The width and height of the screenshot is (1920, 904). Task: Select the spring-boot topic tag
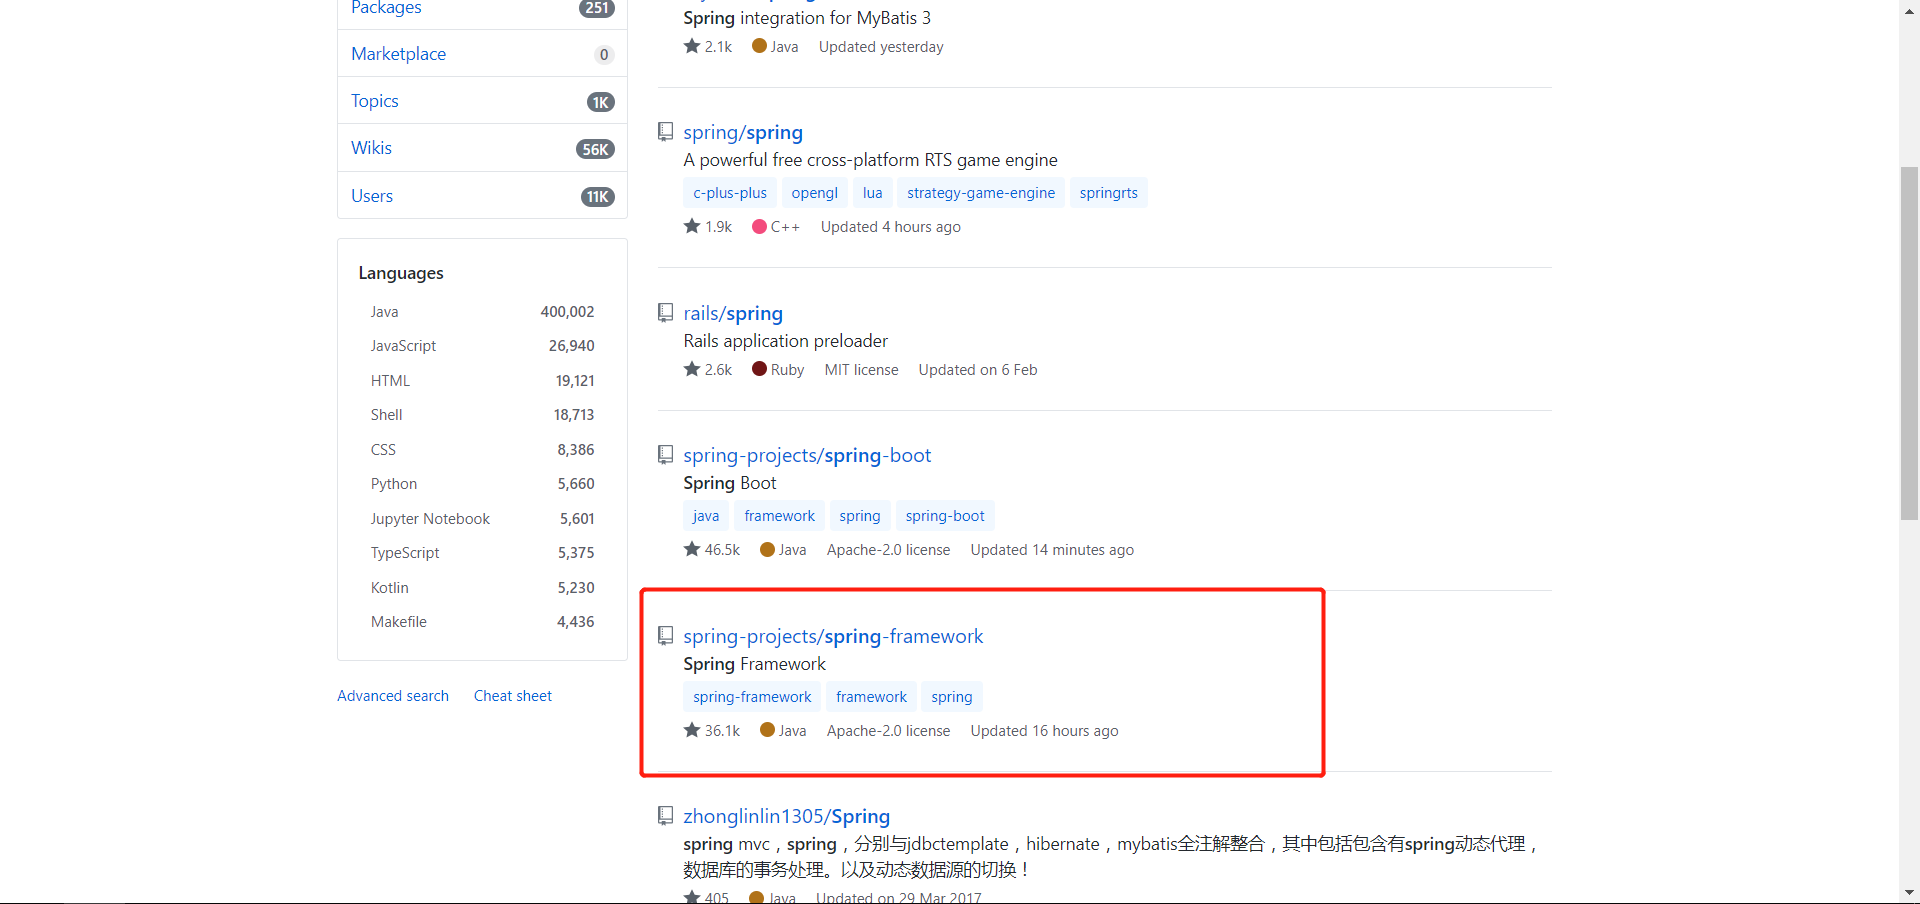click(x=945, y=516)
